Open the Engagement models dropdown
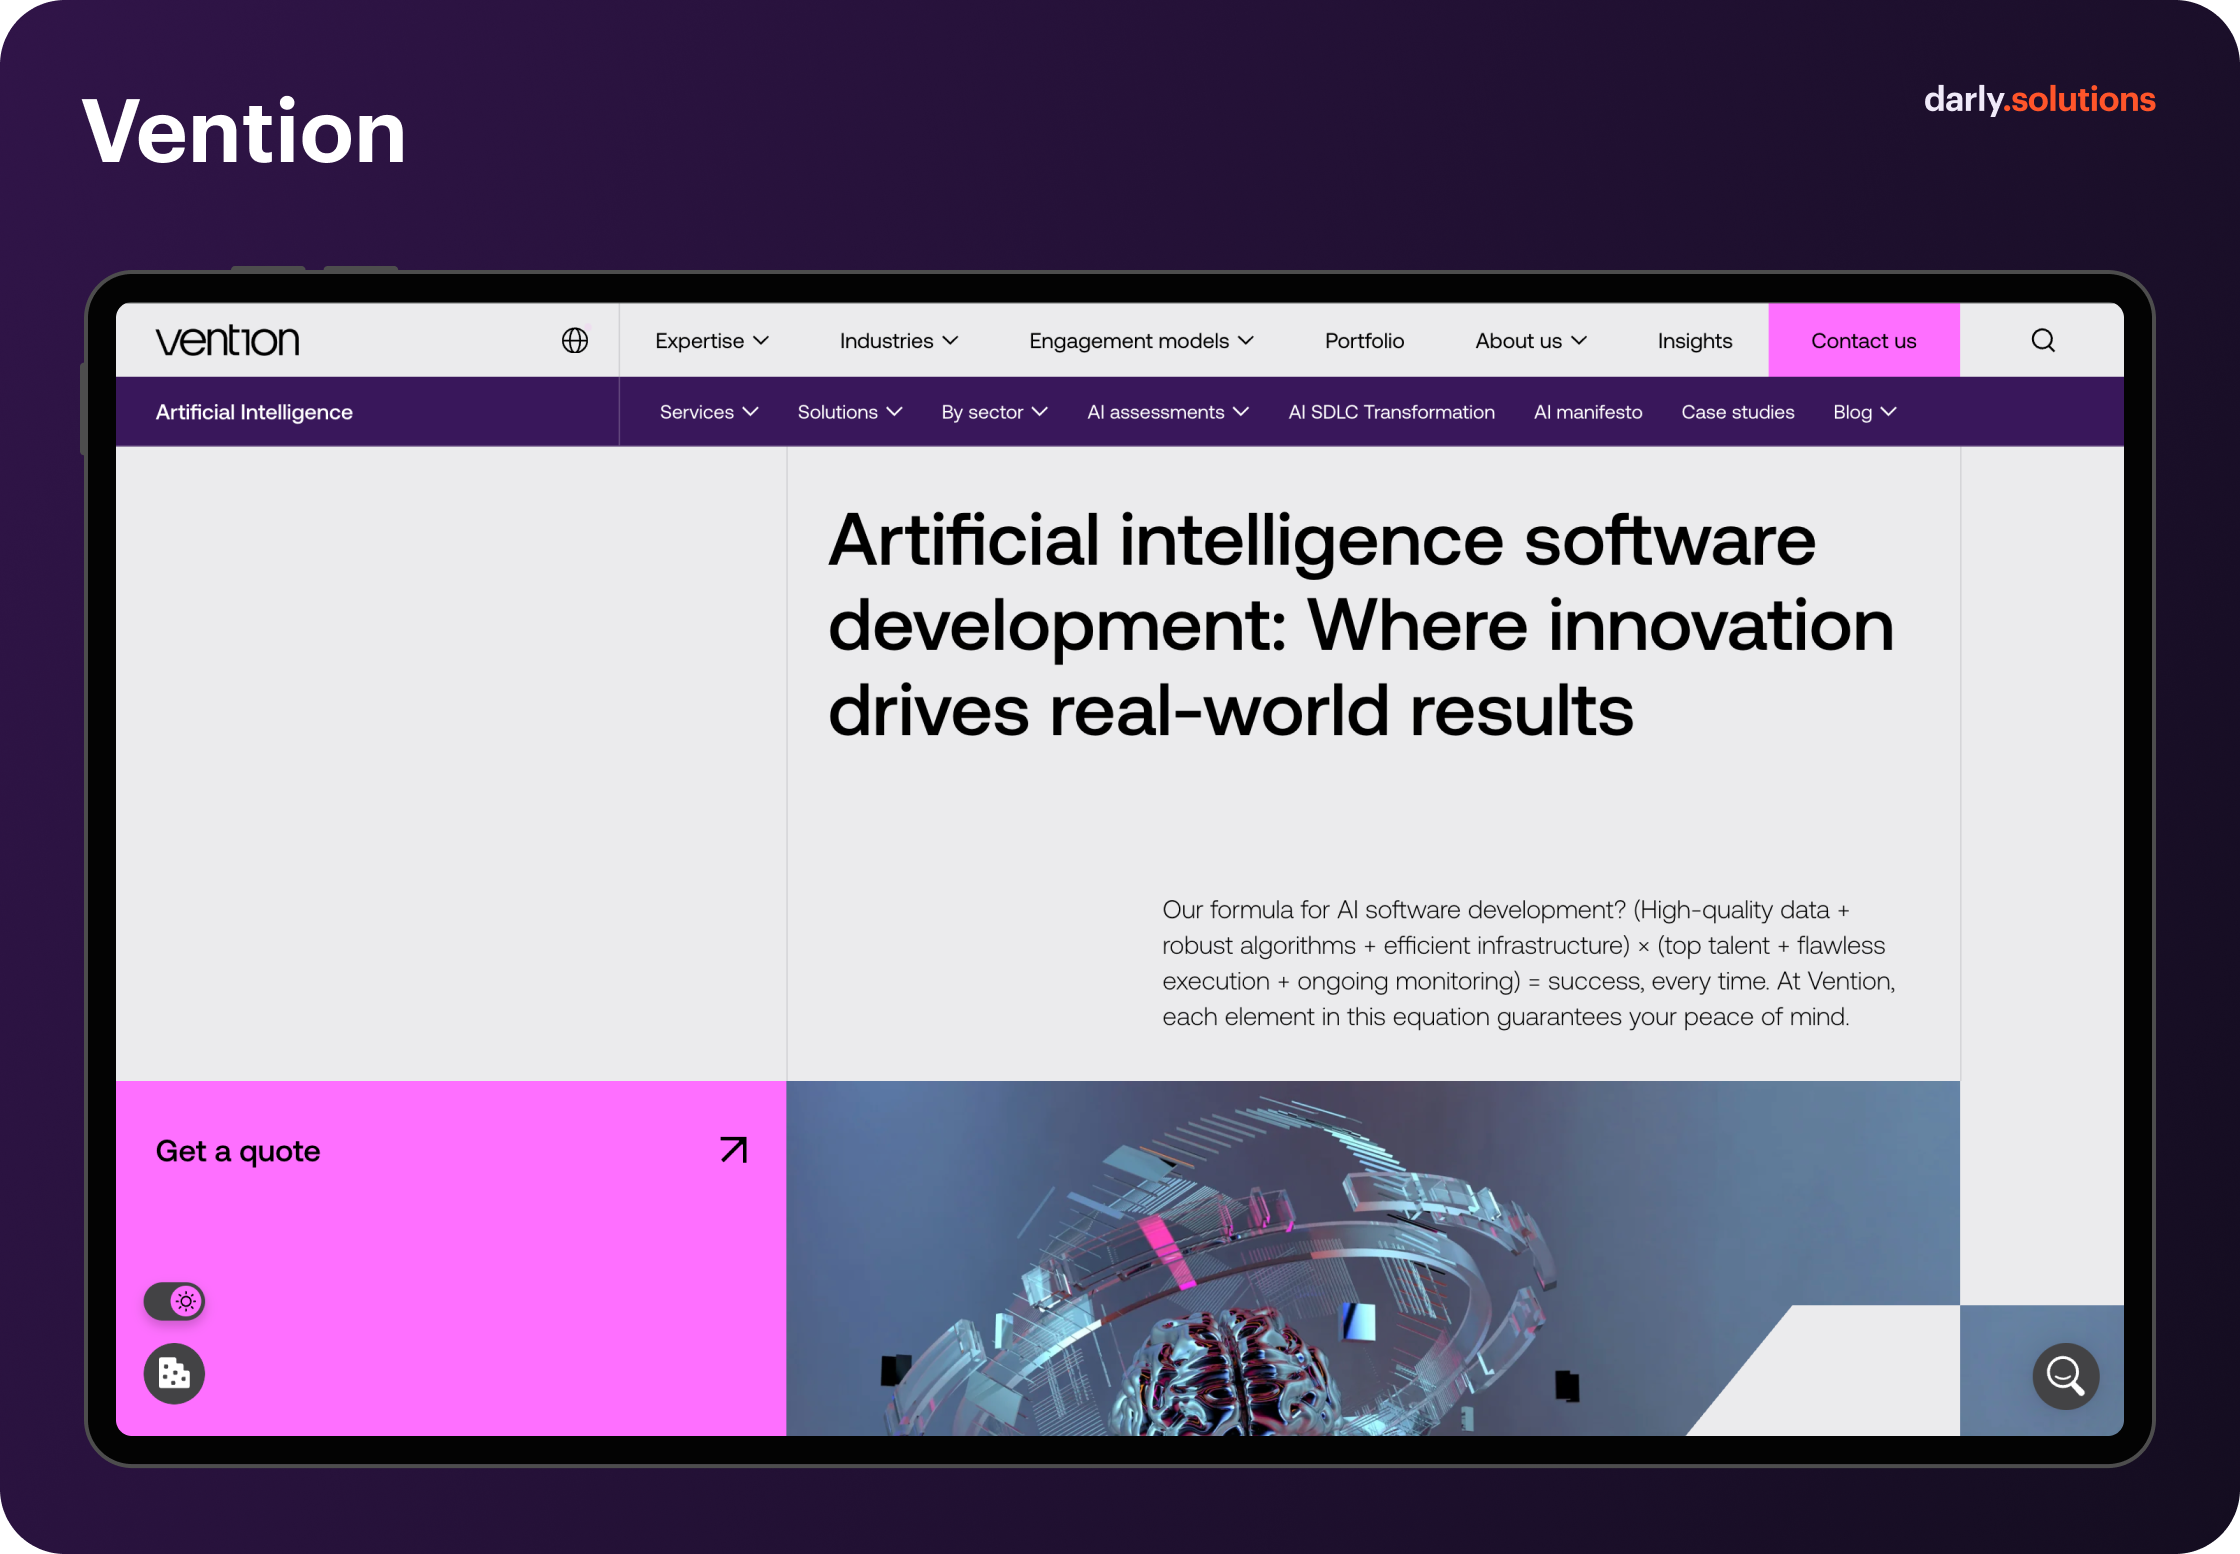 tap(1141, 341)
